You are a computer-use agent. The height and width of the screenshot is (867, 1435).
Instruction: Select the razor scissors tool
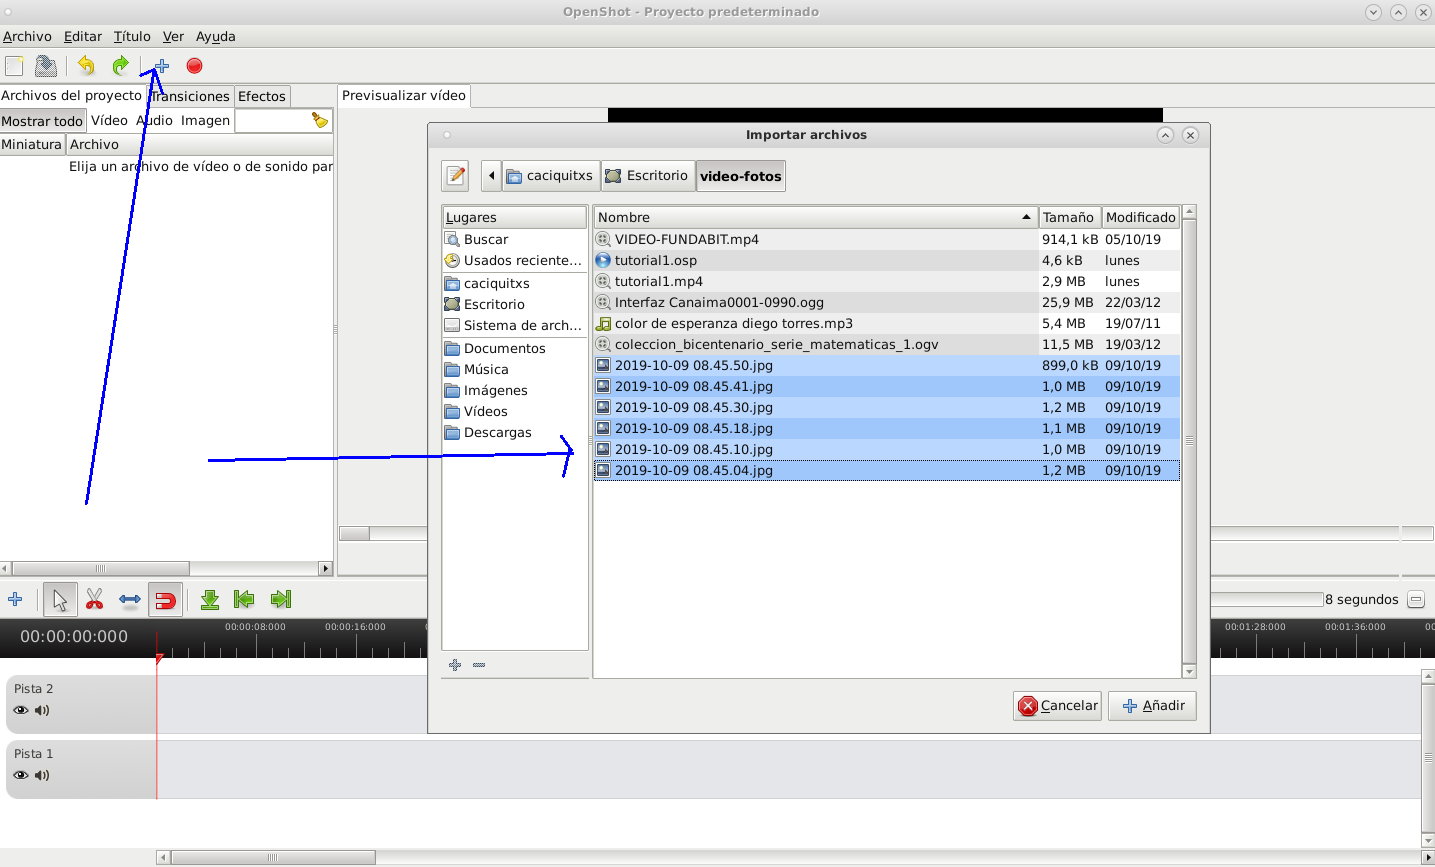tap(95, 599)
